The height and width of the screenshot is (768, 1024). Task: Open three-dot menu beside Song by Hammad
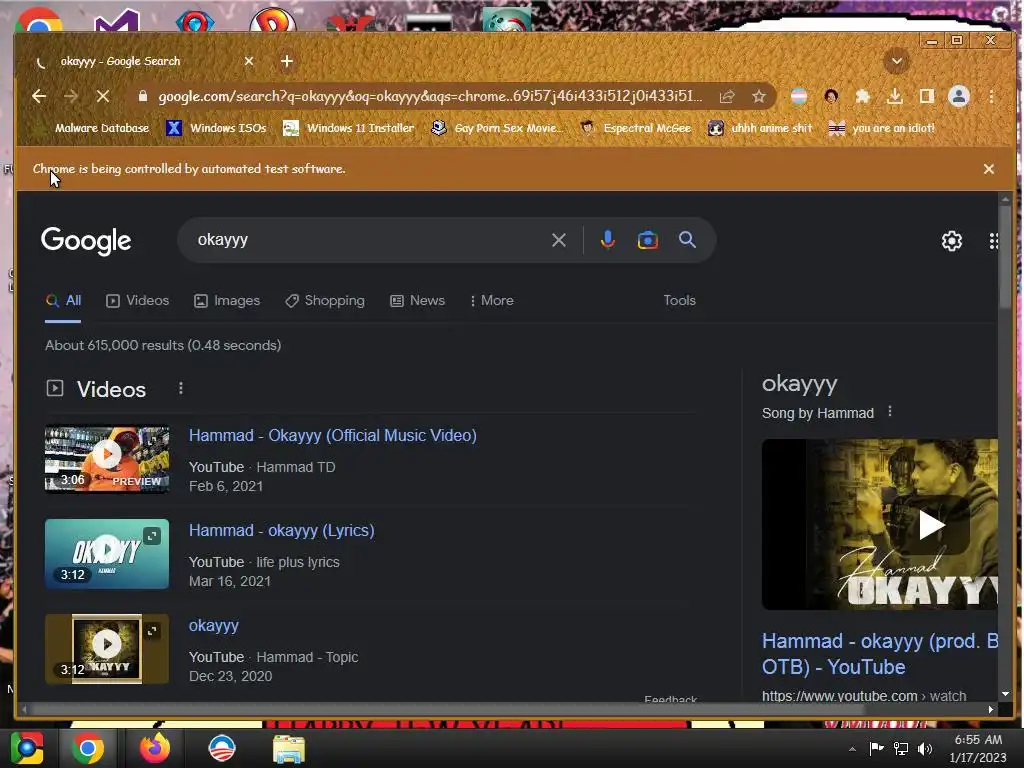889,412
